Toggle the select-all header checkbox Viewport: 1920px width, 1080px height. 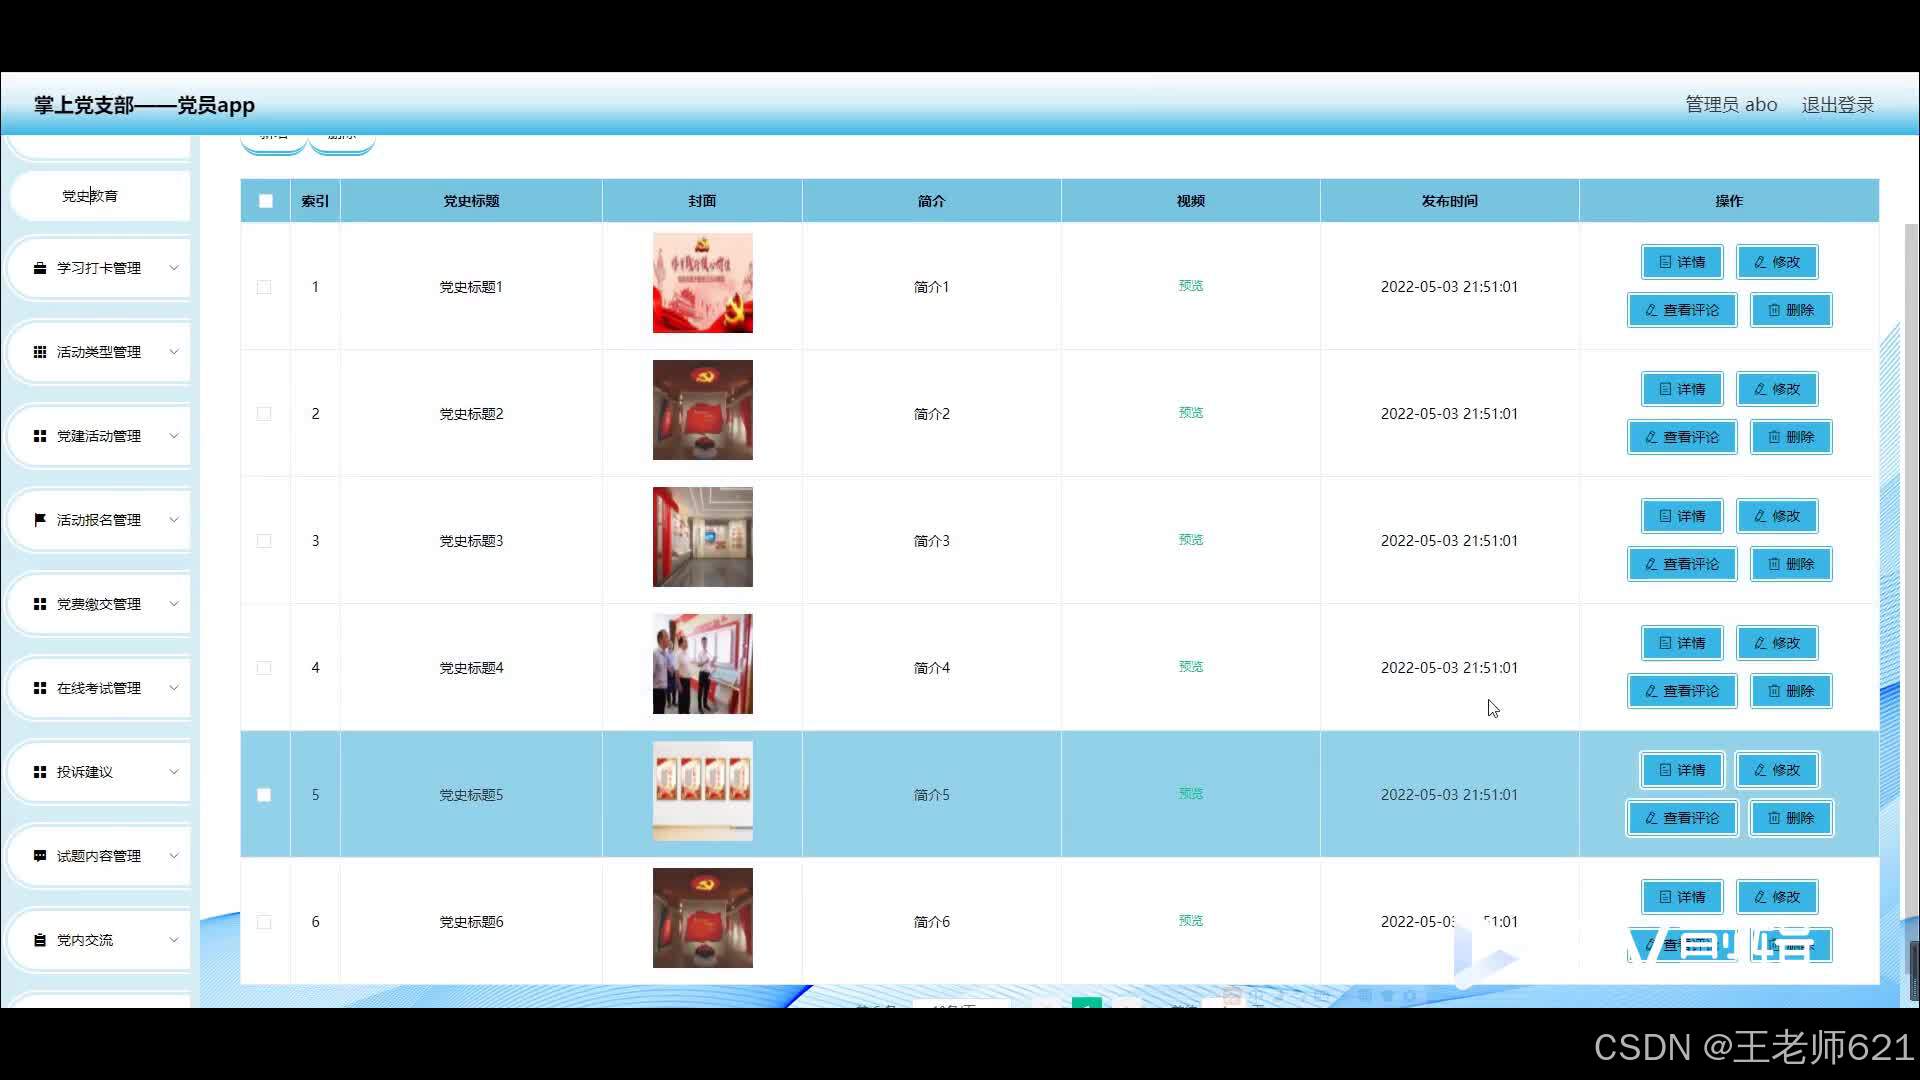(265, 201)
